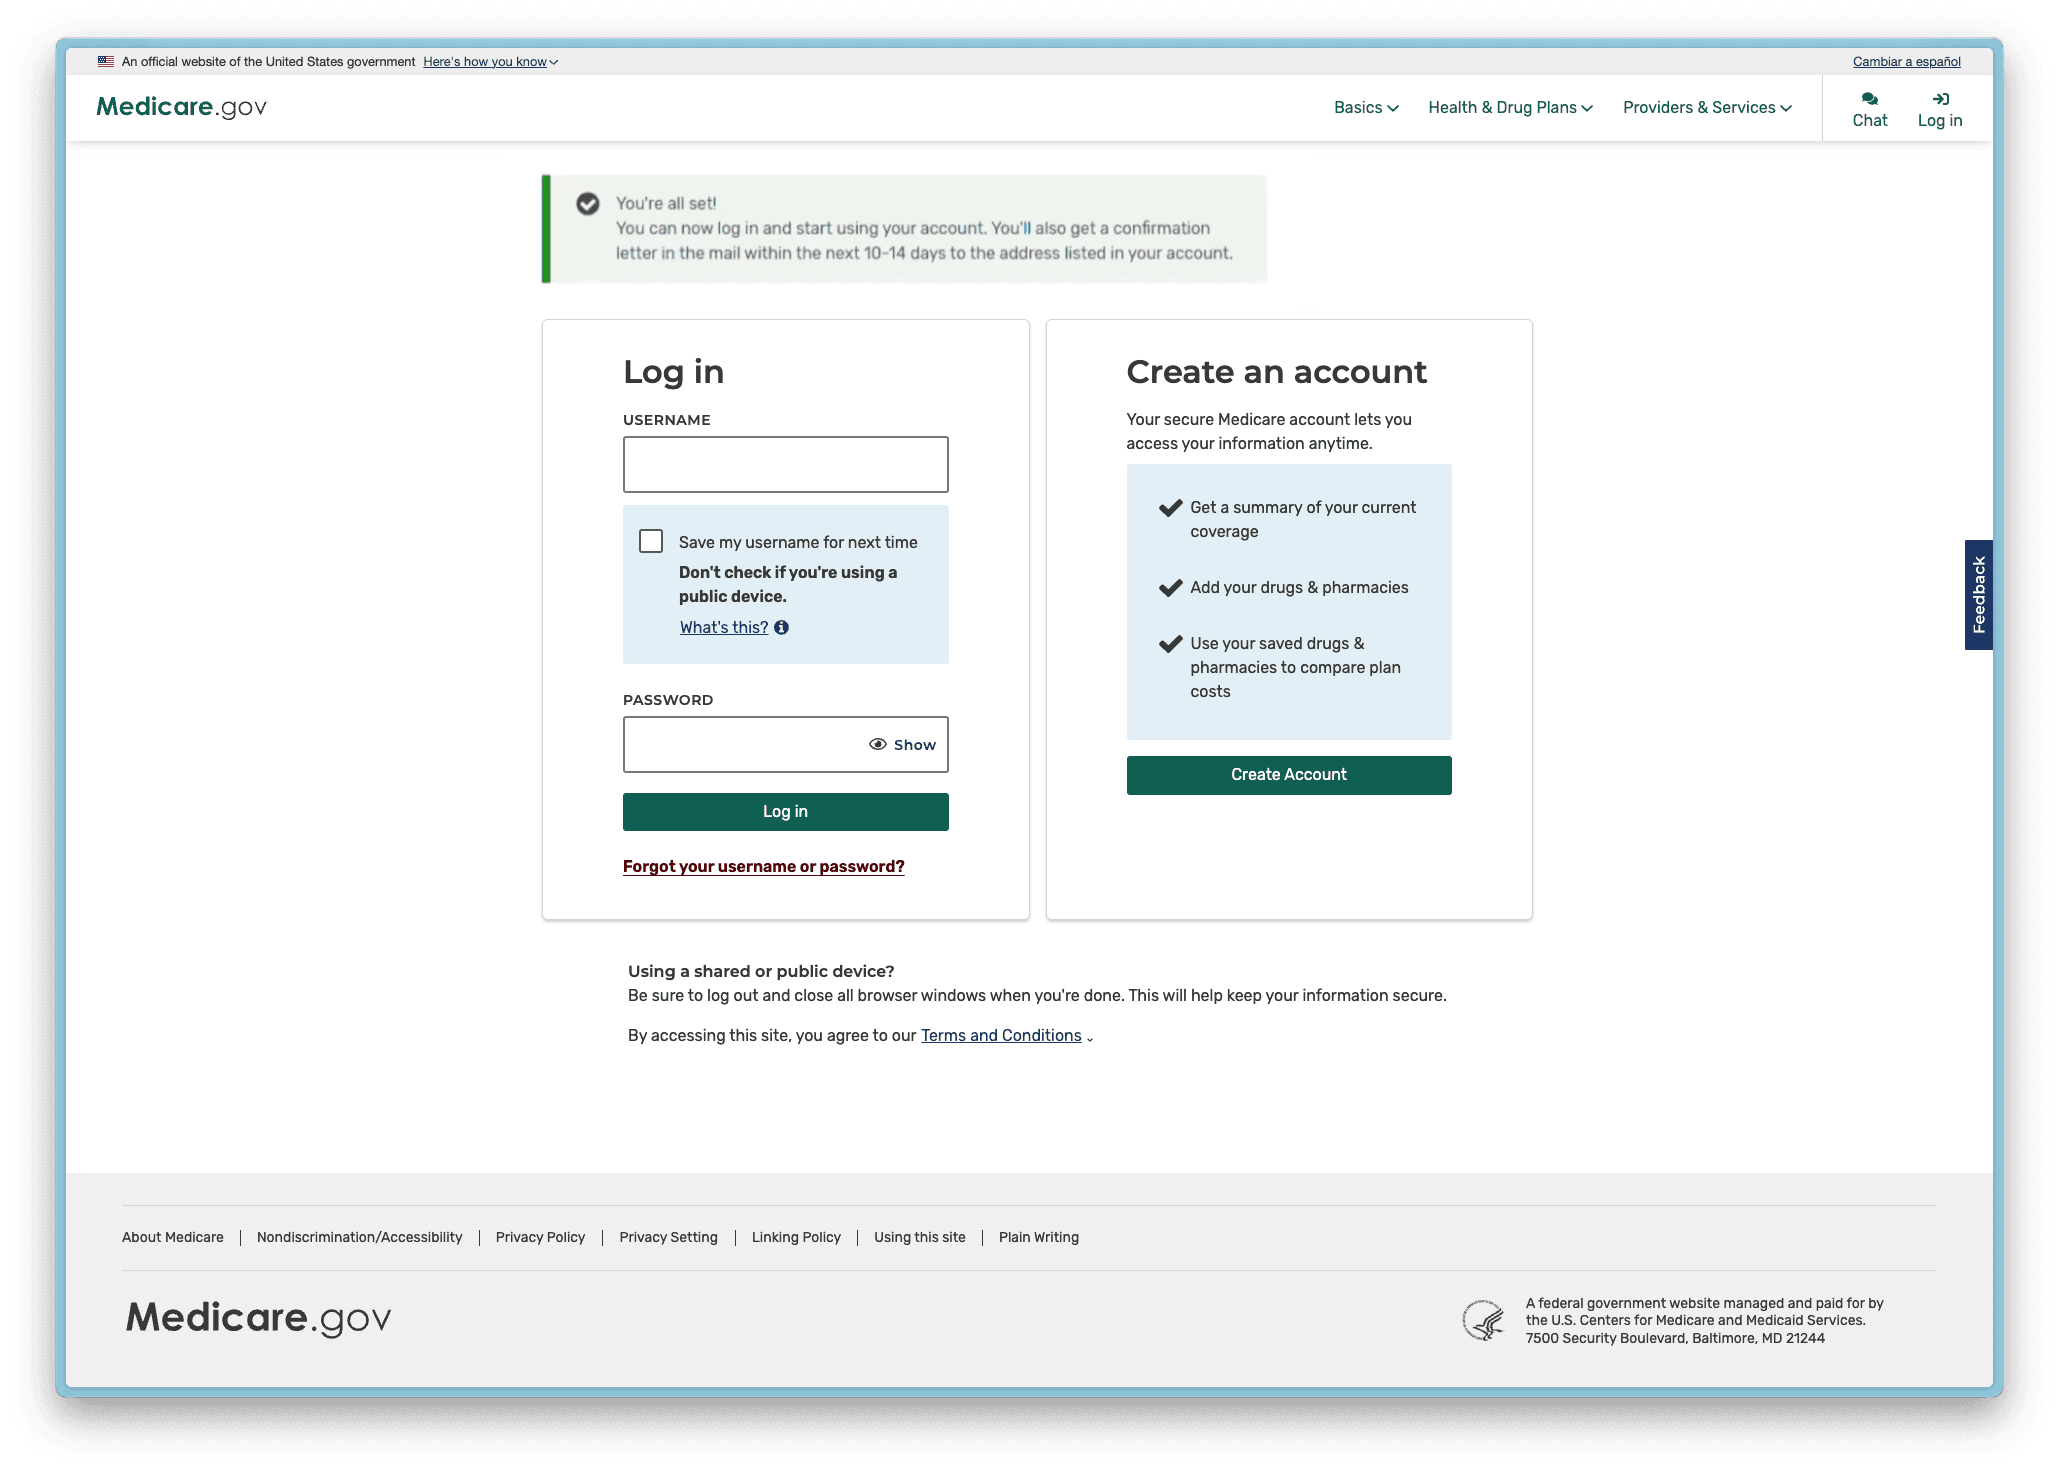Click the Log in icon in the header

point(1940,97)
